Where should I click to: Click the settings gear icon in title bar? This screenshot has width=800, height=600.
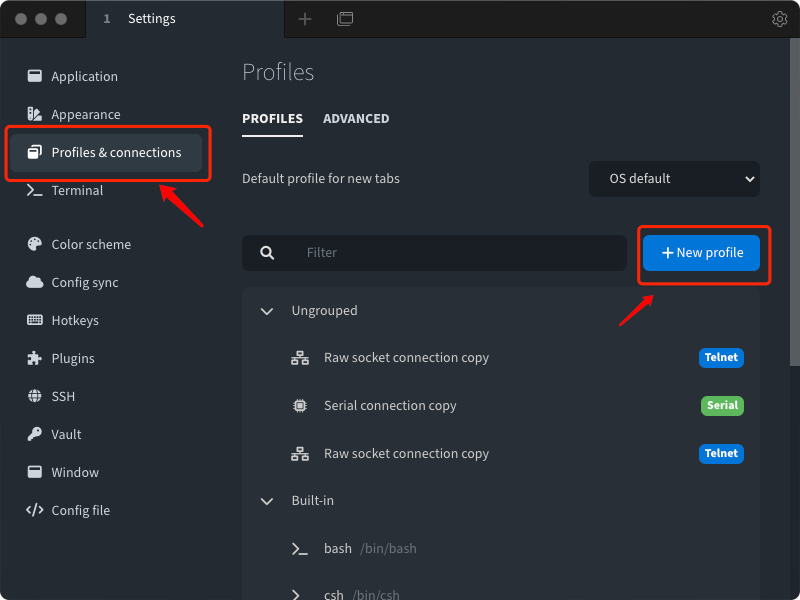[779, 19]
